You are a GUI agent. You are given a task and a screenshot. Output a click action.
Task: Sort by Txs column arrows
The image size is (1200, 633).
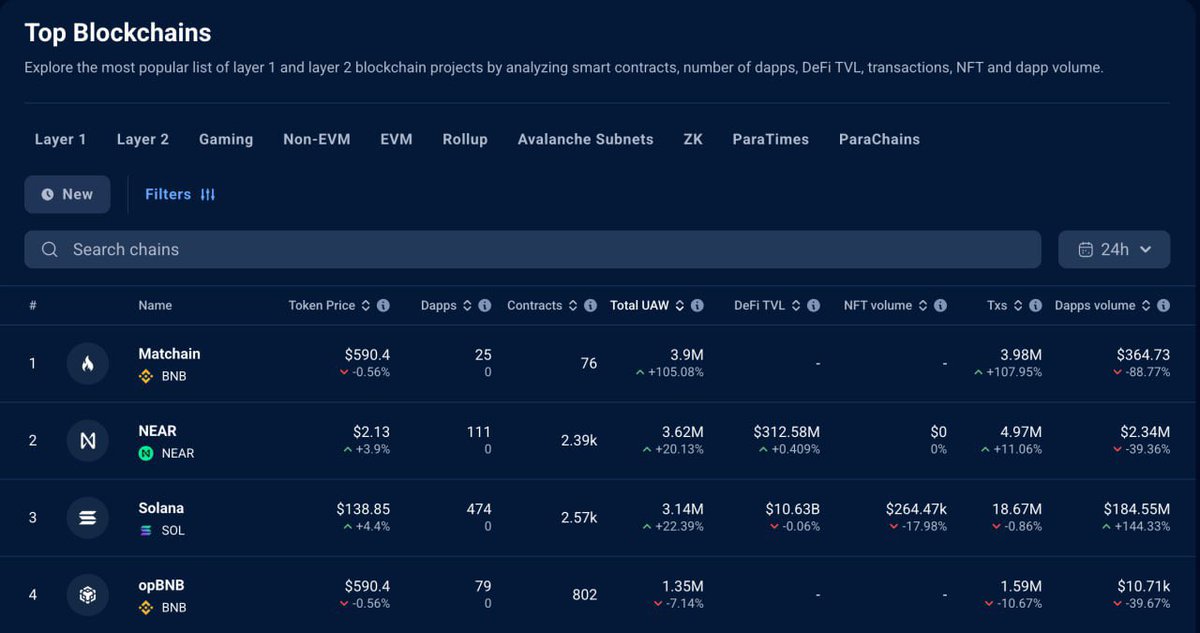[x=1018, y=306]
